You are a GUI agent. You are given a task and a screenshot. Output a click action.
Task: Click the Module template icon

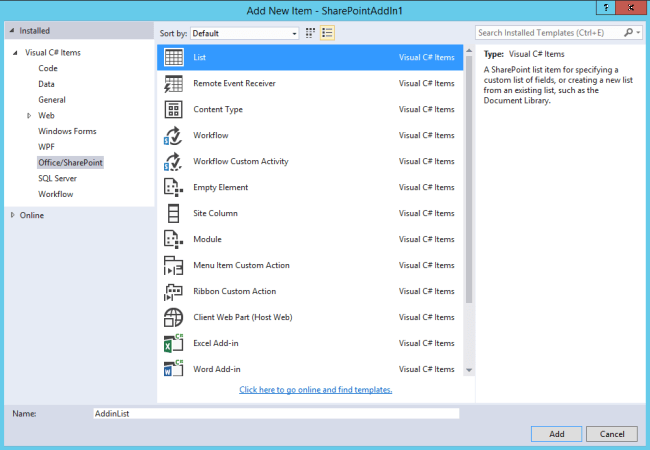coord(173,240)
